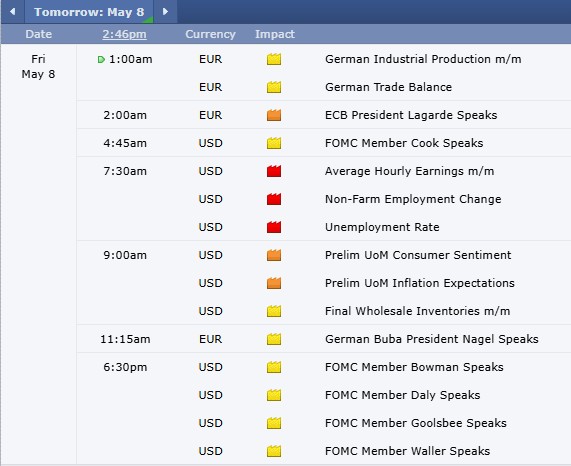Go to previous day with left arrow
The image size is (571, 466).
coord(13,12)
